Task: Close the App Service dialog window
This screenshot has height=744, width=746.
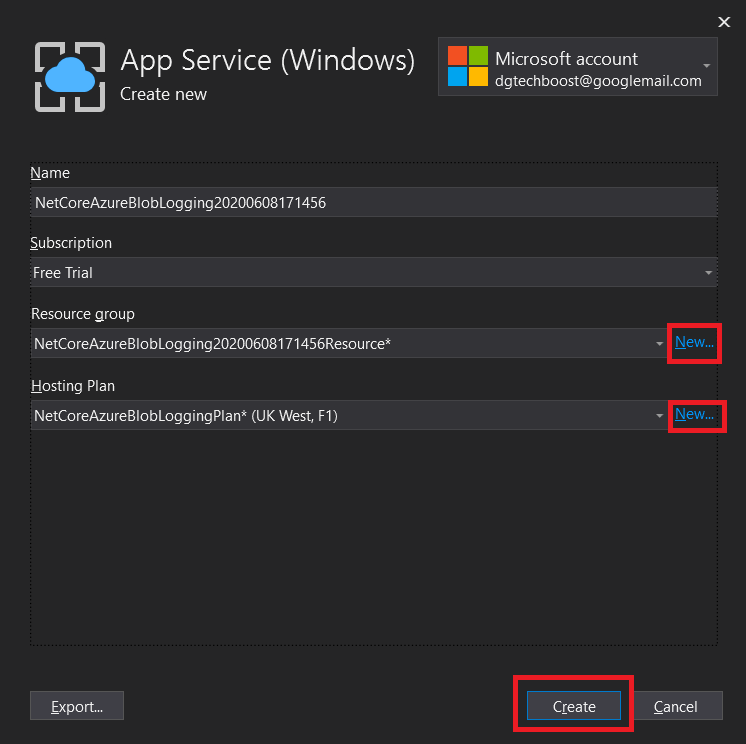Action: tap(724, 21)
